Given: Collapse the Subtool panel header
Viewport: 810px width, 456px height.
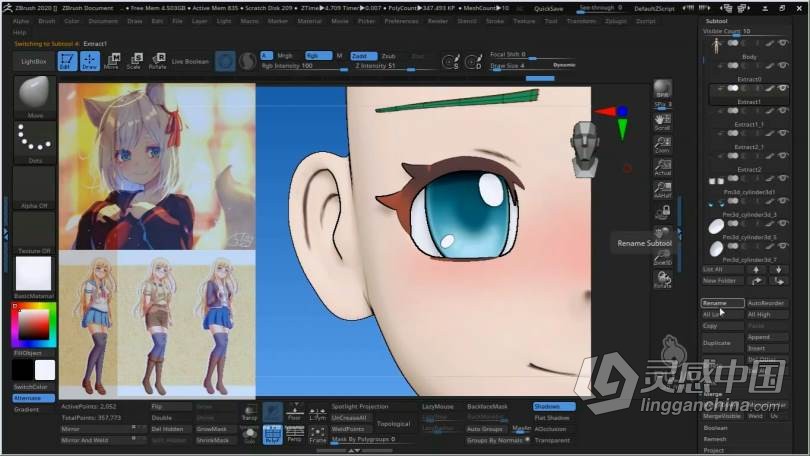Looking at the screenshot, I should 716,21.
